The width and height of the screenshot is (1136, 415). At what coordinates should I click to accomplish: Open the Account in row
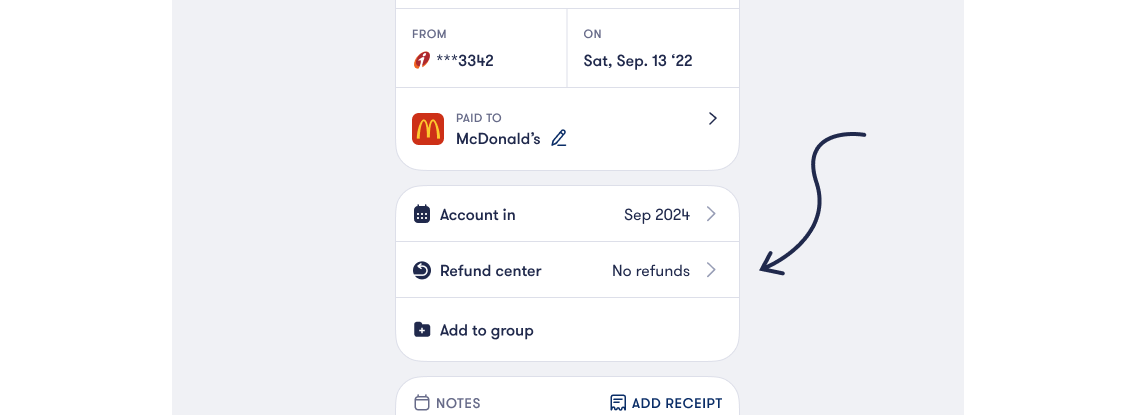point(478,215)
